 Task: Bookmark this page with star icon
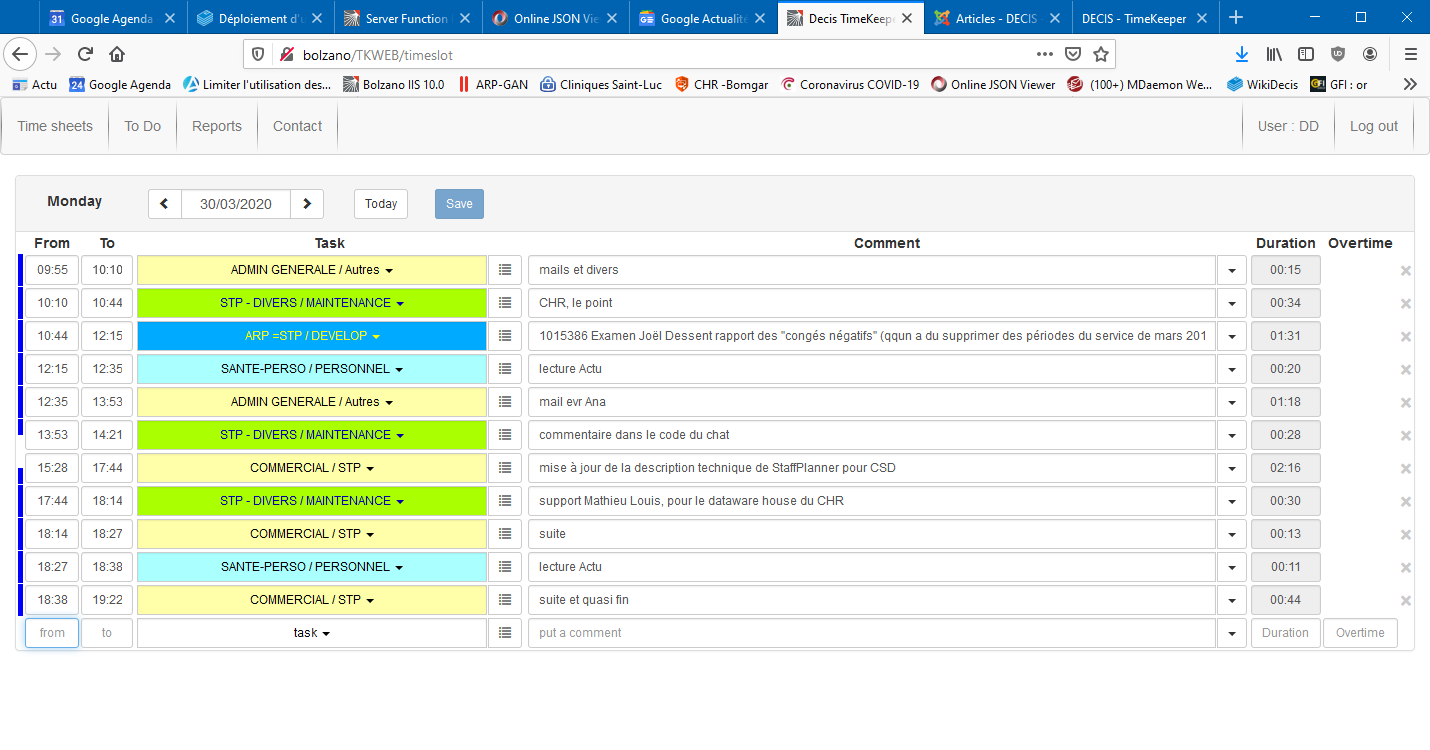click(1100, 54)
